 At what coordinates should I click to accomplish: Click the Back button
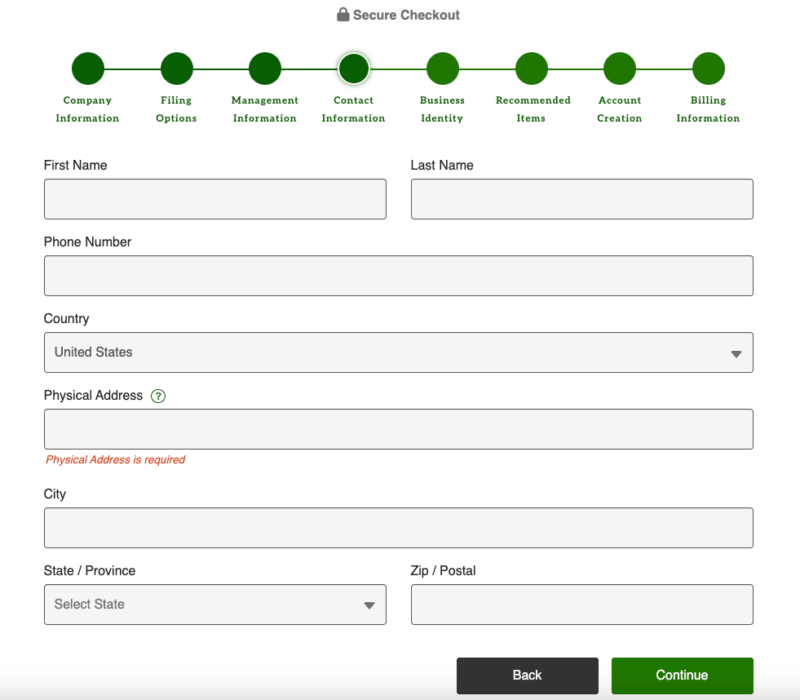tap(527, 676)
